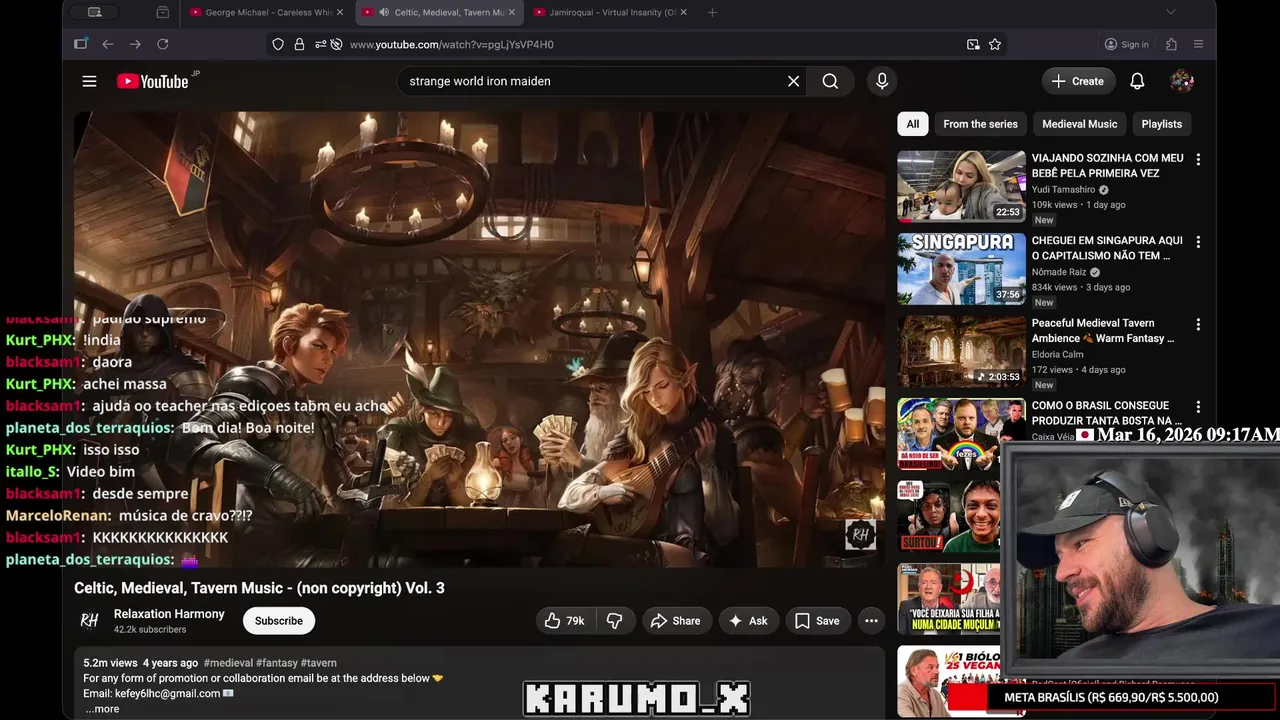The width and height of the screenshot is (1280, 720).
Task: Bookmark this page with star icon
Action: (995, 44)
